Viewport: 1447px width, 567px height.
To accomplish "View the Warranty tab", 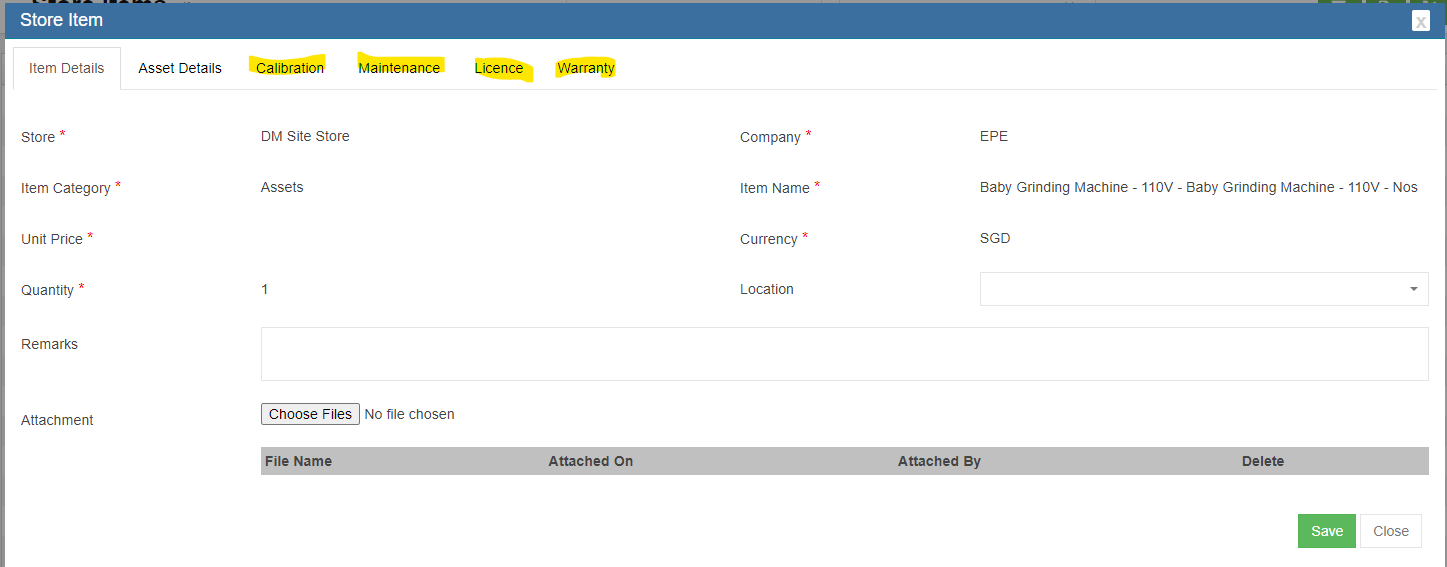I will click(x=586, y=68).
